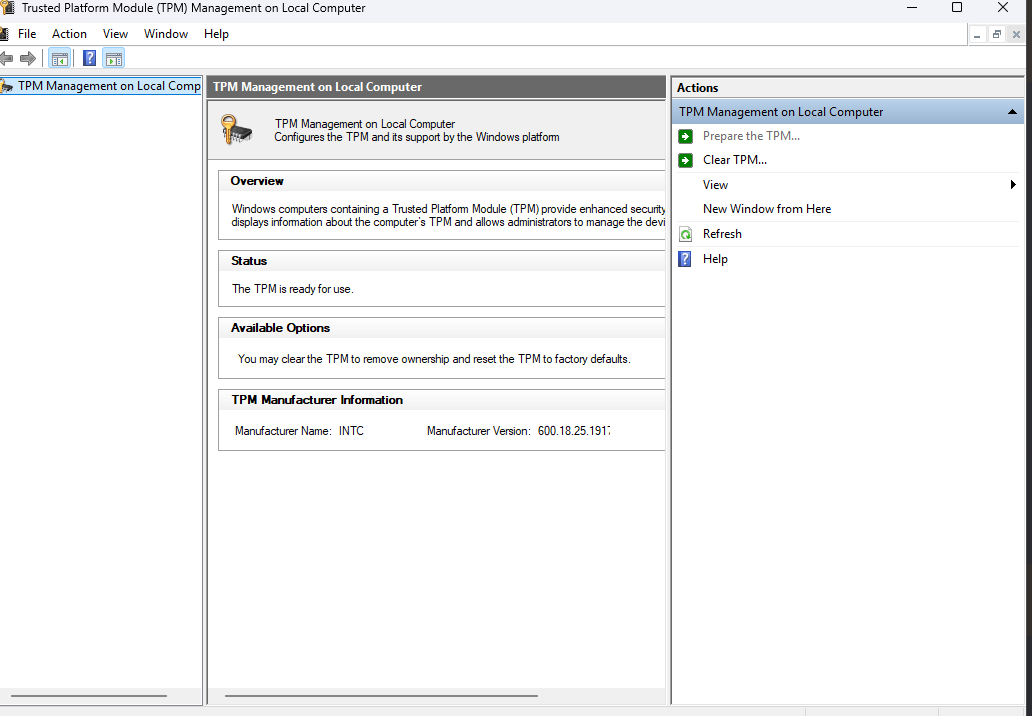Click the Help question mark icon in Actions
Viewport: 1032px width, 716px height.
(685, 259)
